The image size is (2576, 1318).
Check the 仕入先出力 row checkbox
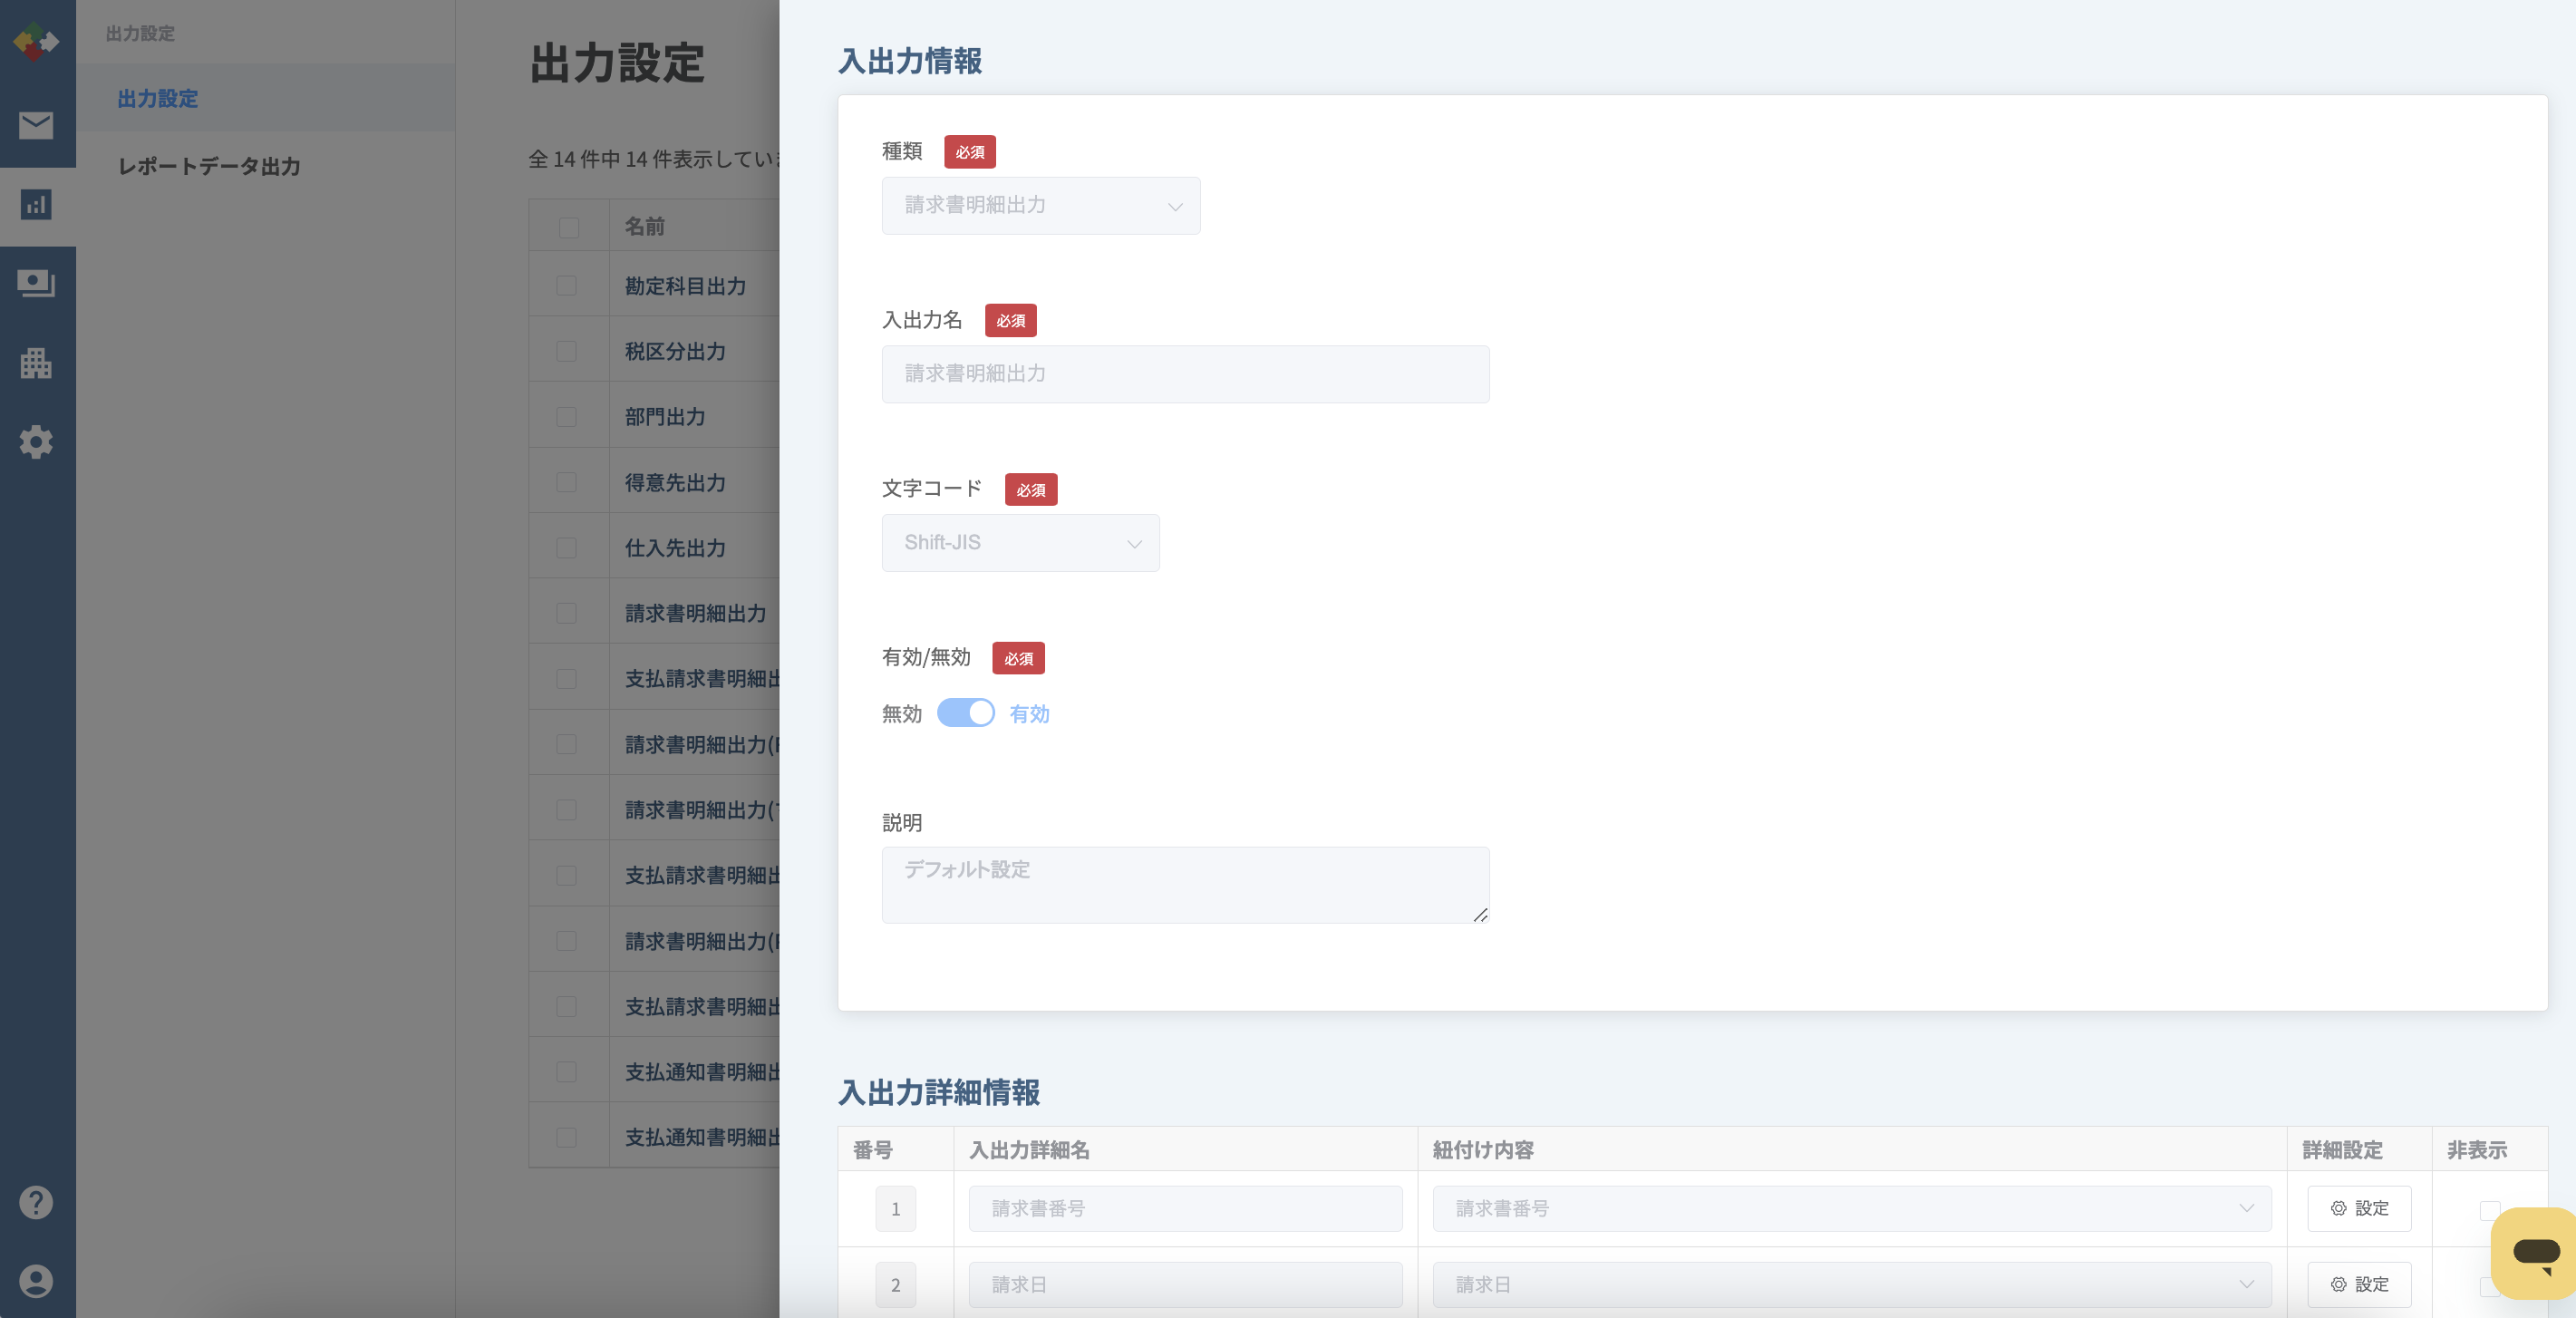[566, 548]
